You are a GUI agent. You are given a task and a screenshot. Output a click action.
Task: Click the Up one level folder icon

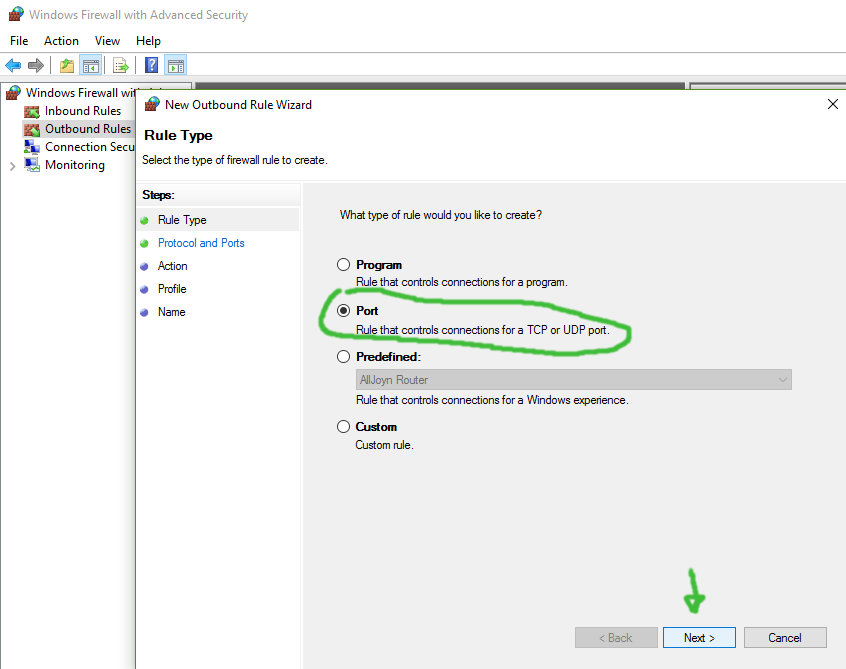tap(67, 66)
